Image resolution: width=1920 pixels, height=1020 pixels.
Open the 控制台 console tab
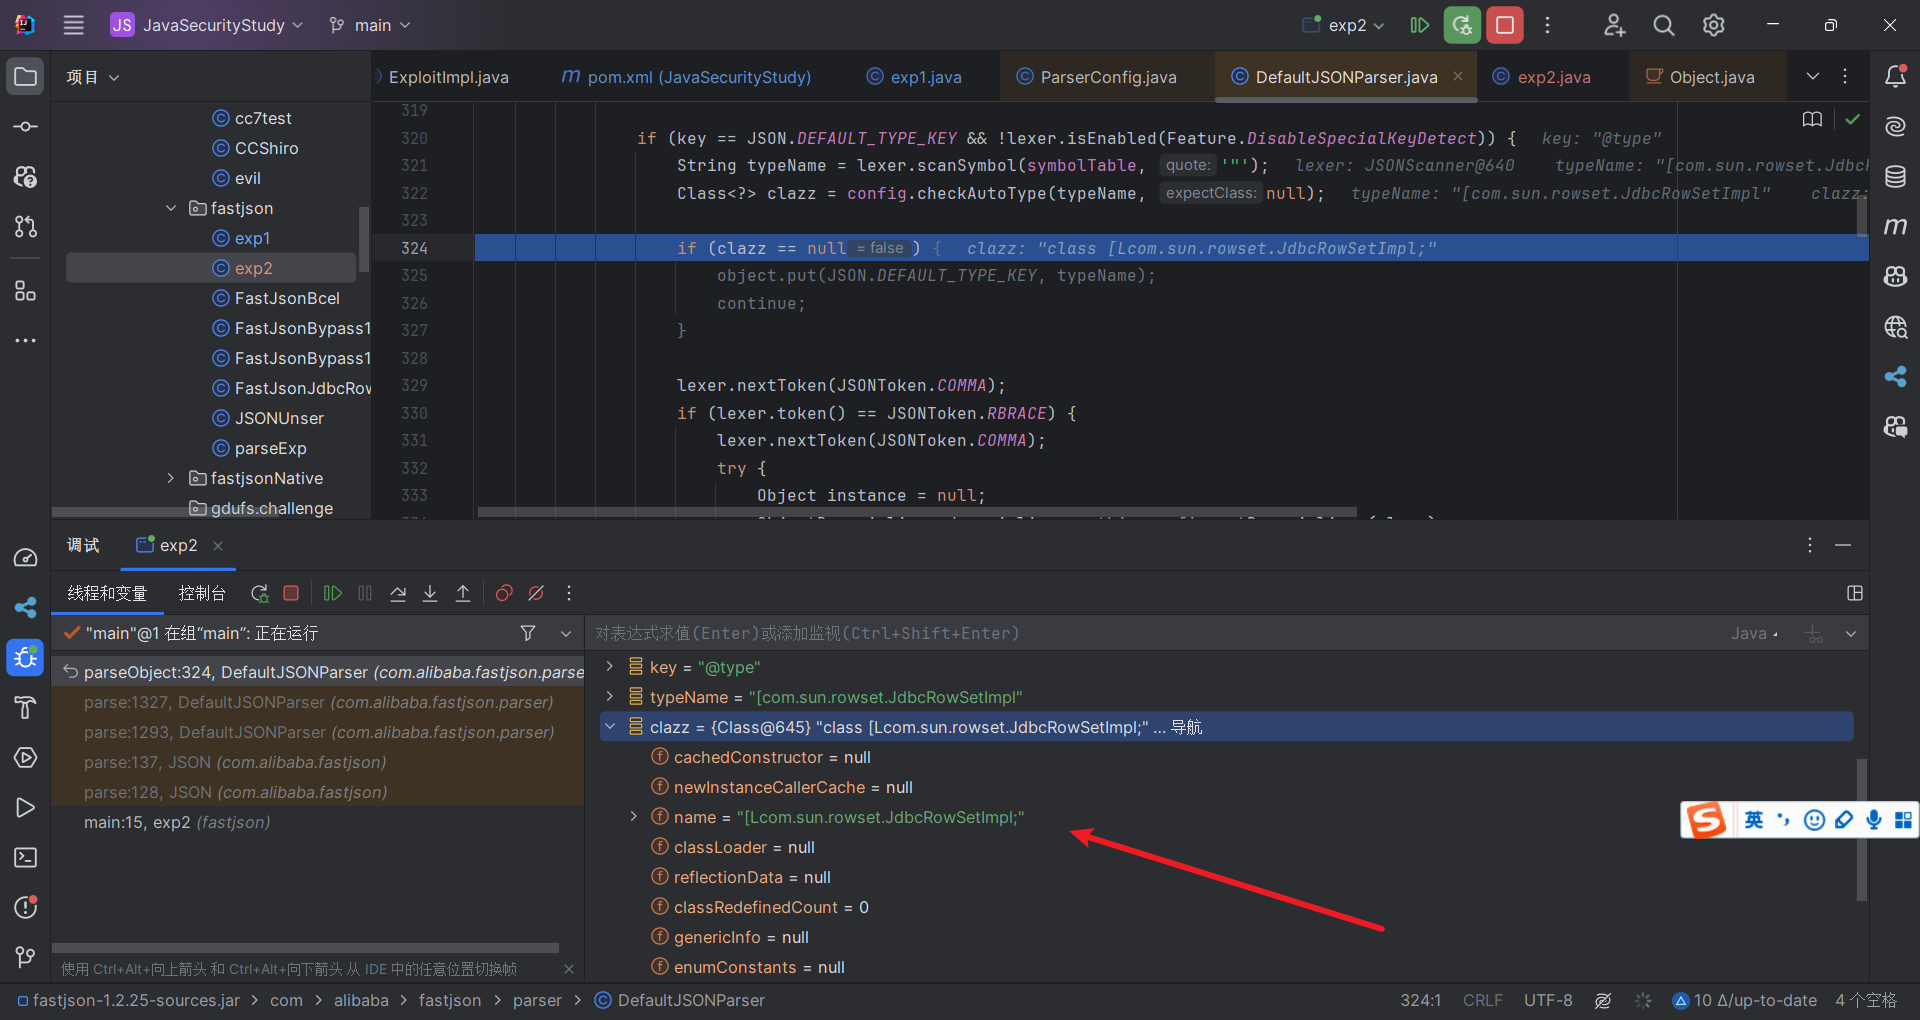tap(202, 593)
